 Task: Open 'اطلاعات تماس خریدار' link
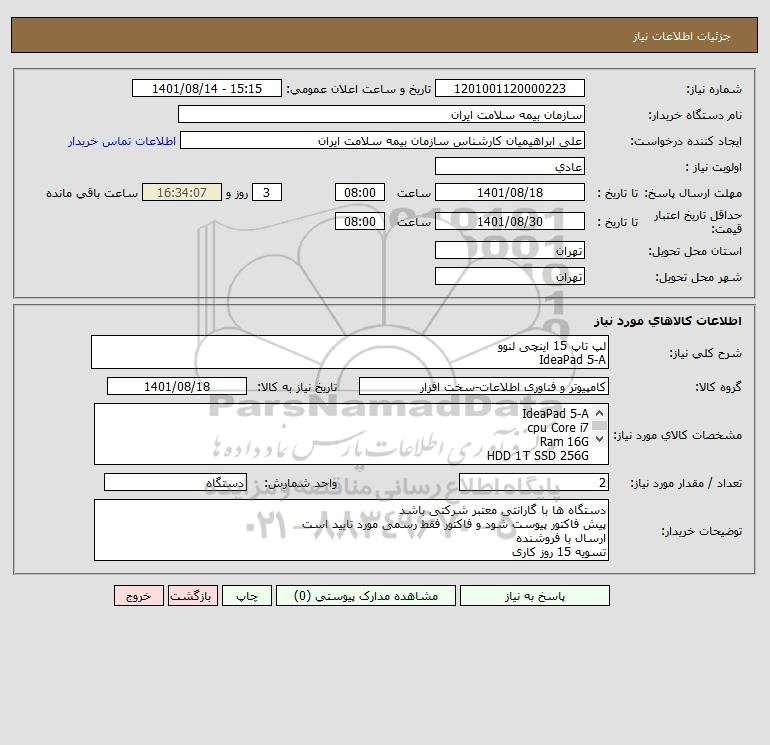click(x=122, y=141)
